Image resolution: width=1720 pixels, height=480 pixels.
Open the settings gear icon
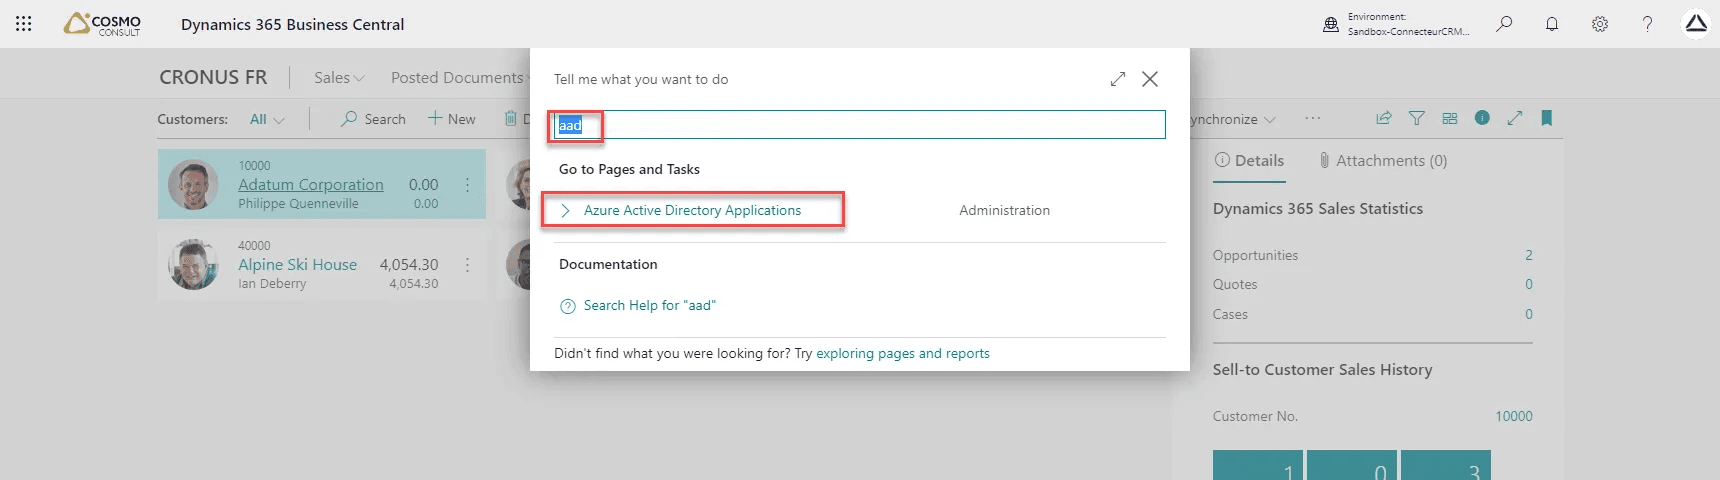click(x=1600, y=24)
